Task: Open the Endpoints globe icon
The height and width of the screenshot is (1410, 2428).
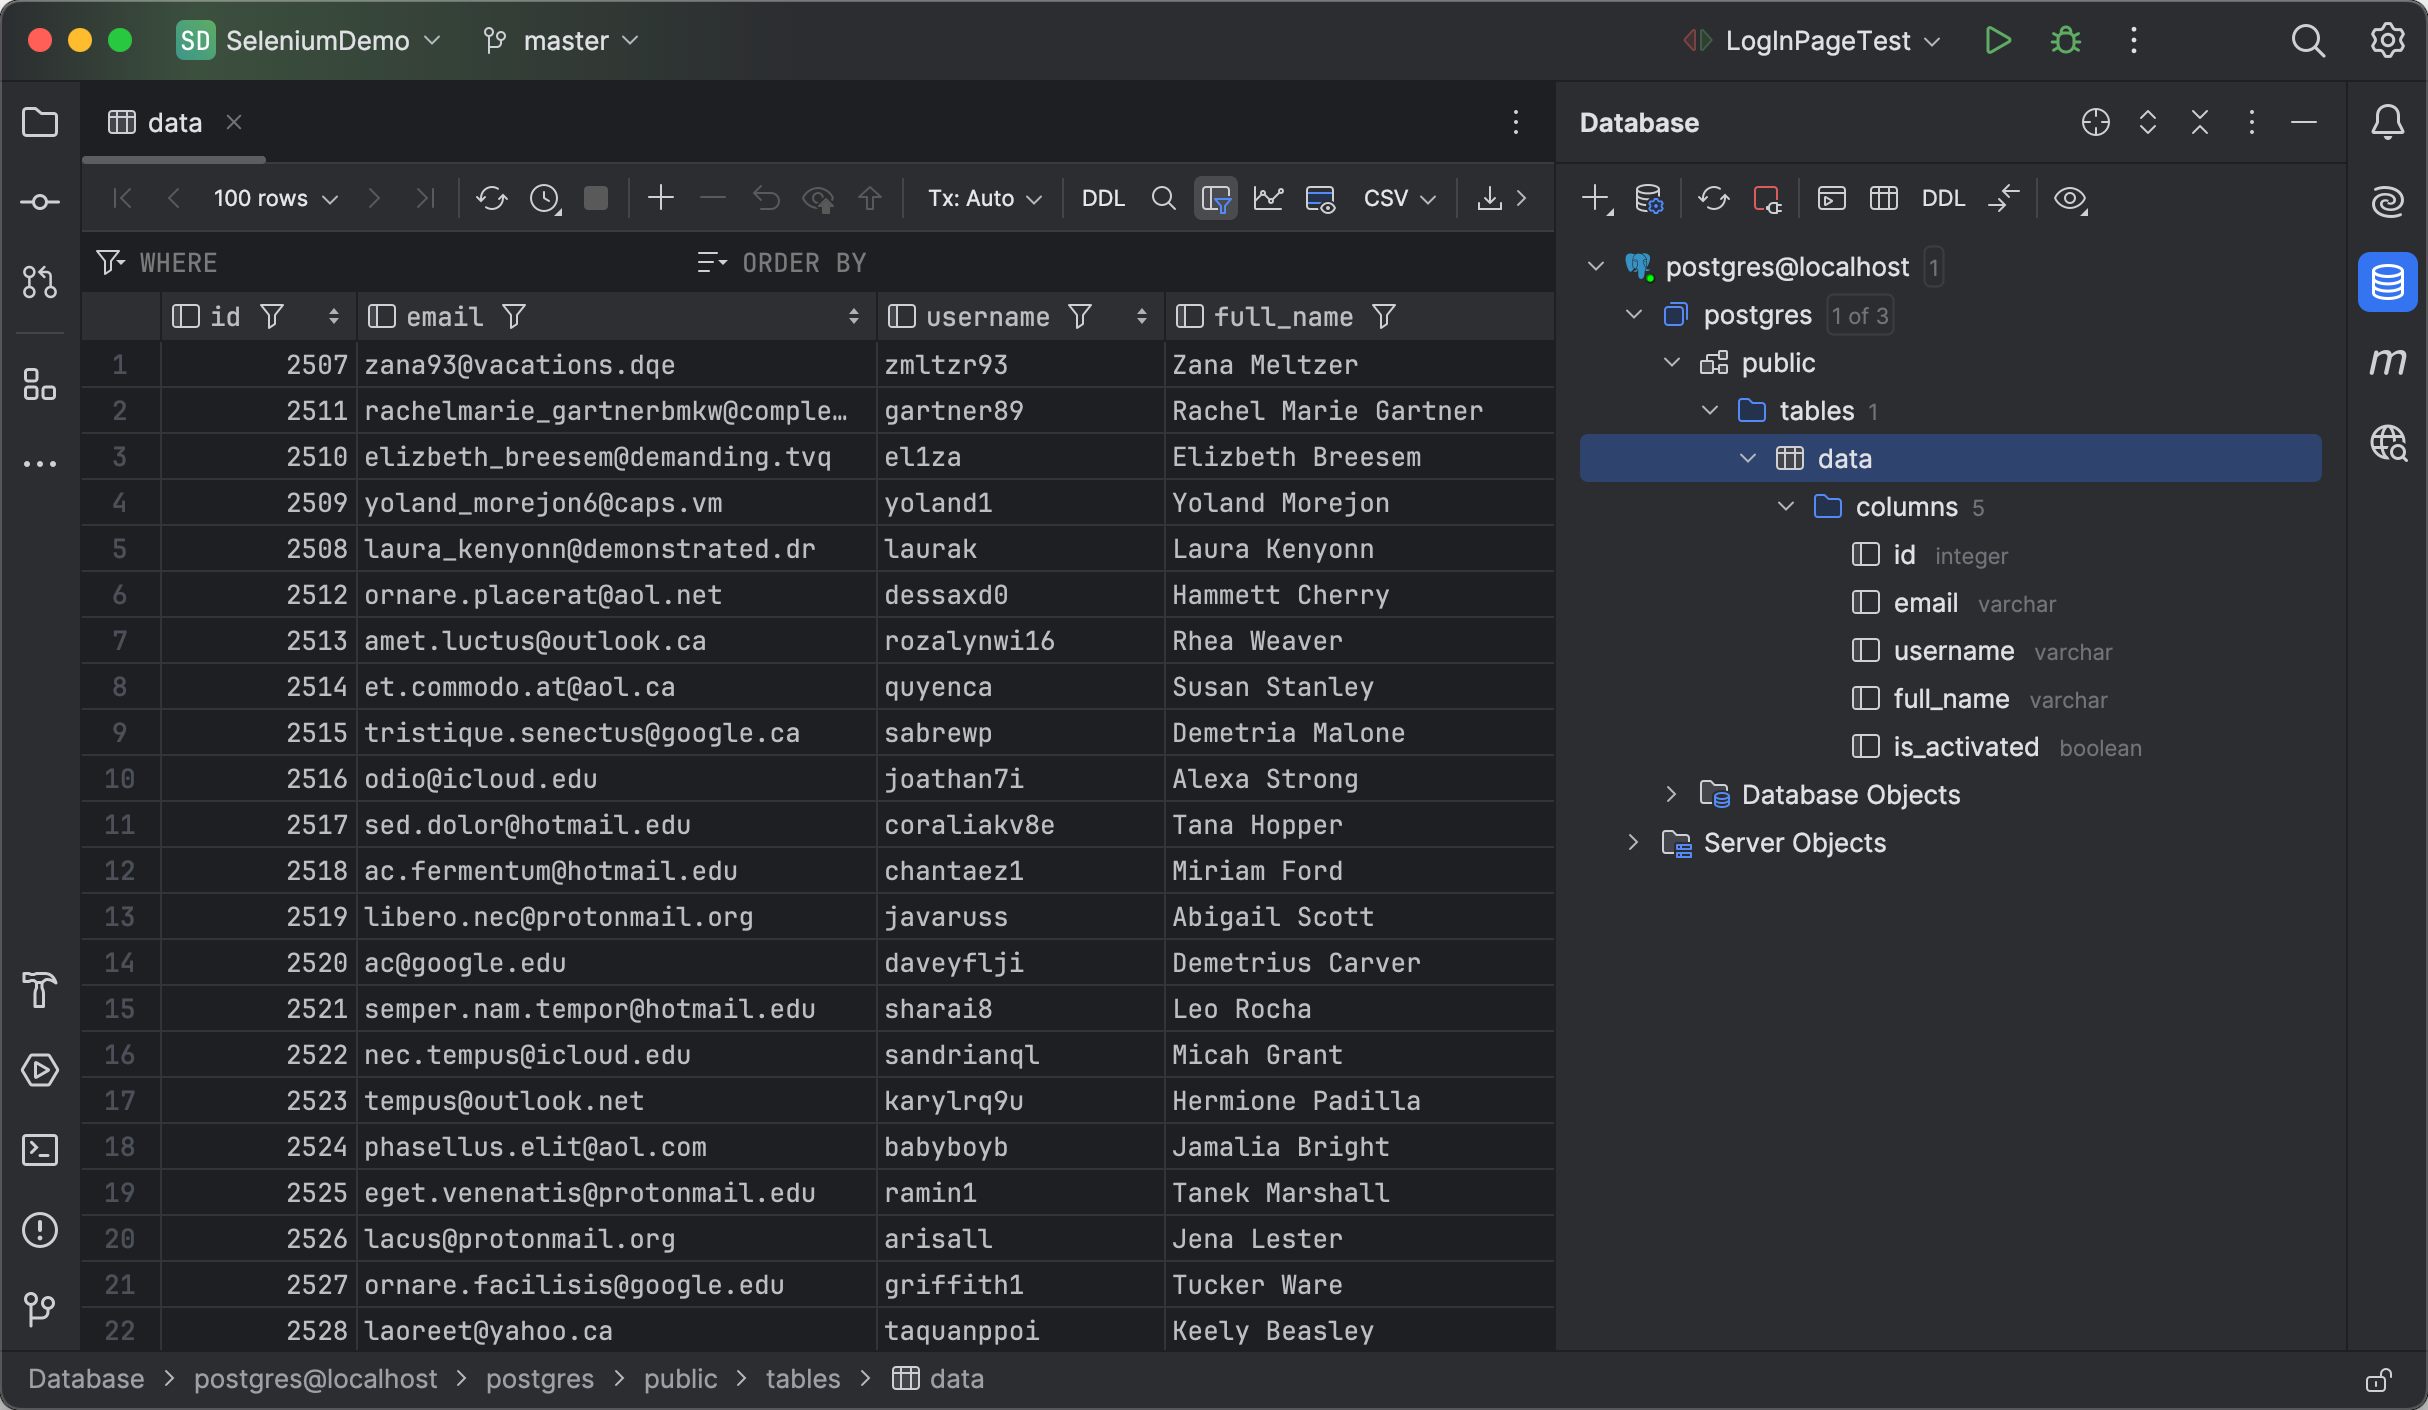Action: pyautogui.click(x=2388, y=442)
